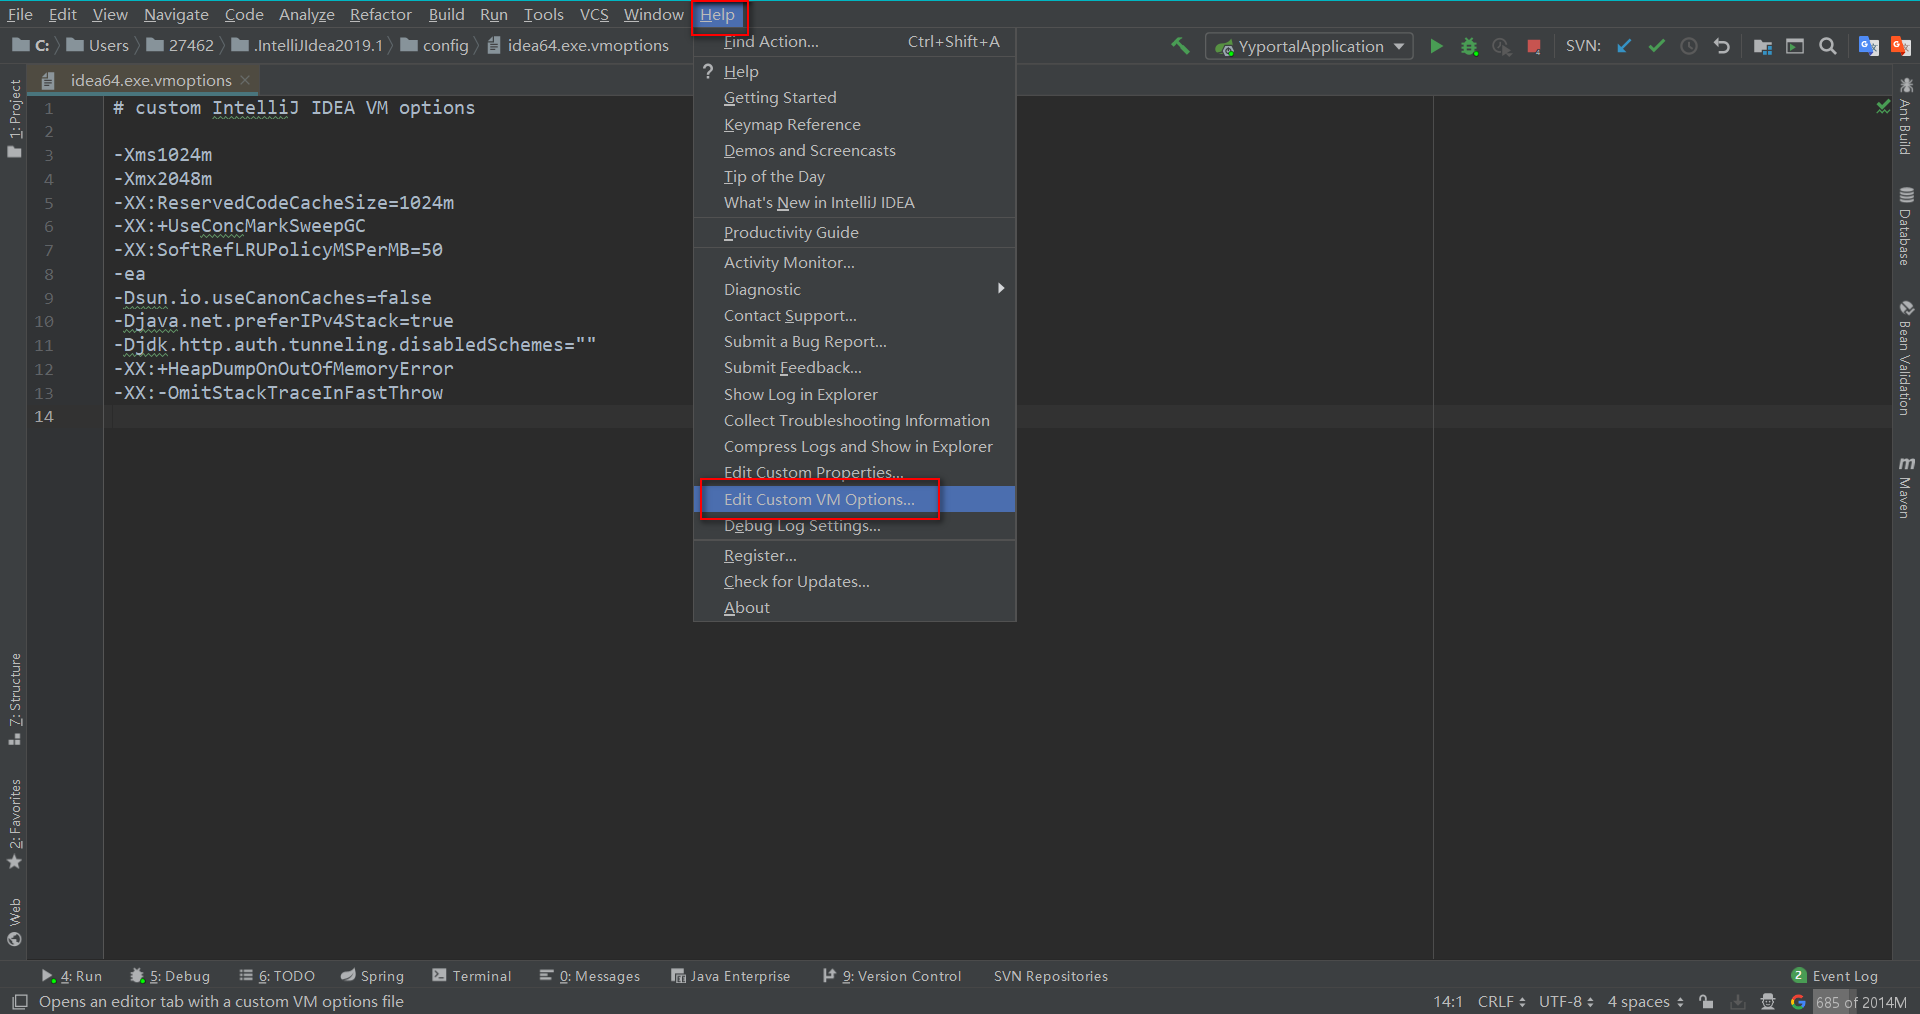Open the TODO tool window
The image size is (1920, 1014).
pyautogui.click(x=277, y=976)
